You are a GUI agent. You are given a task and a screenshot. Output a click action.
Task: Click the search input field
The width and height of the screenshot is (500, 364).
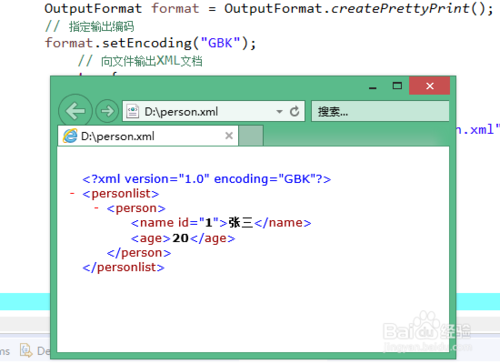pyautogui.click(x=380, y=111)
